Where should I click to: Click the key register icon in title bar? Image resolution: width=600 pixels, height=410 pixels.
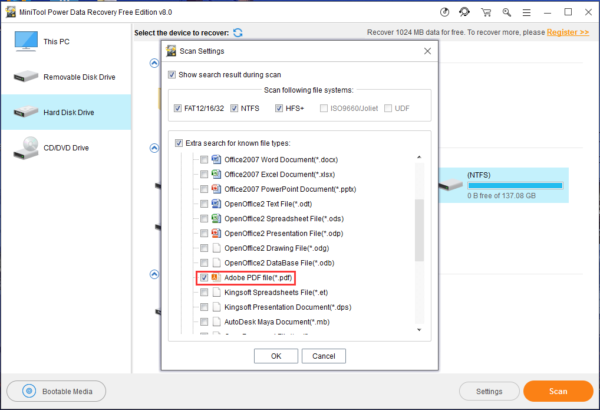[x=507, y=13]
